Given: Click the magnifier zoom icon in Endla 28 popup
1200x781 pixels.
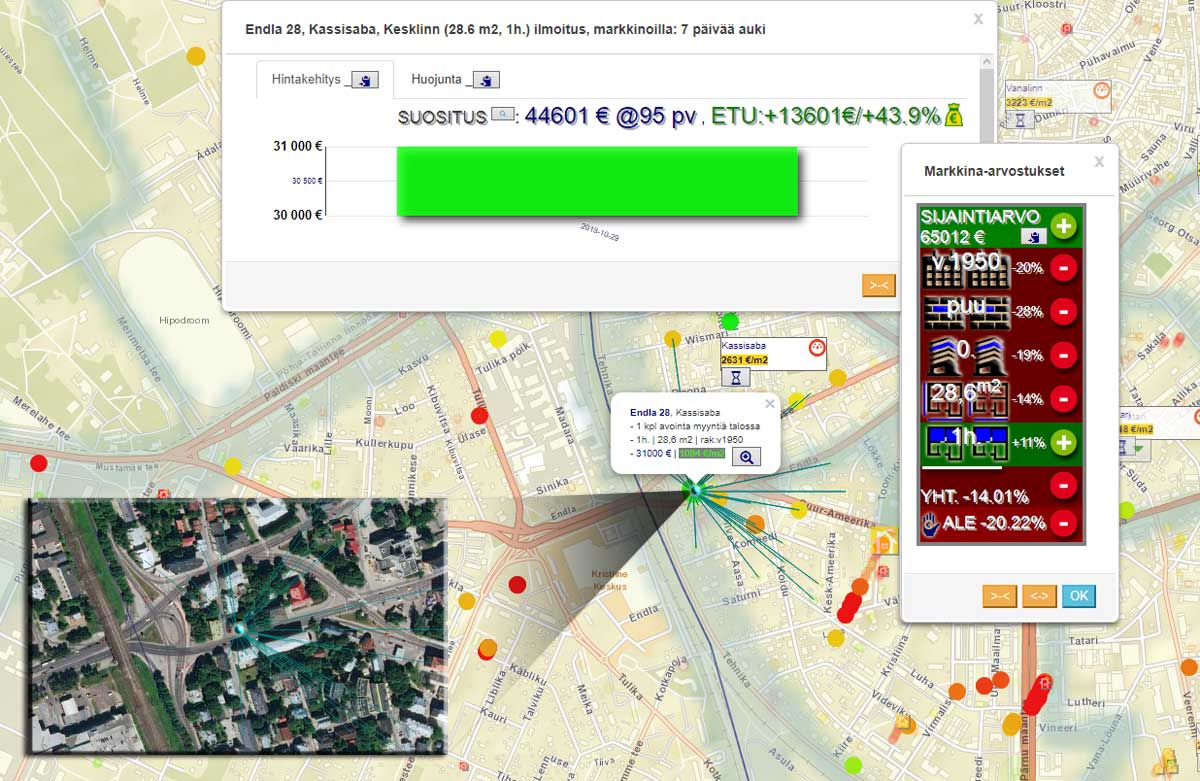Looking at the screenshot, I should 746,457.
